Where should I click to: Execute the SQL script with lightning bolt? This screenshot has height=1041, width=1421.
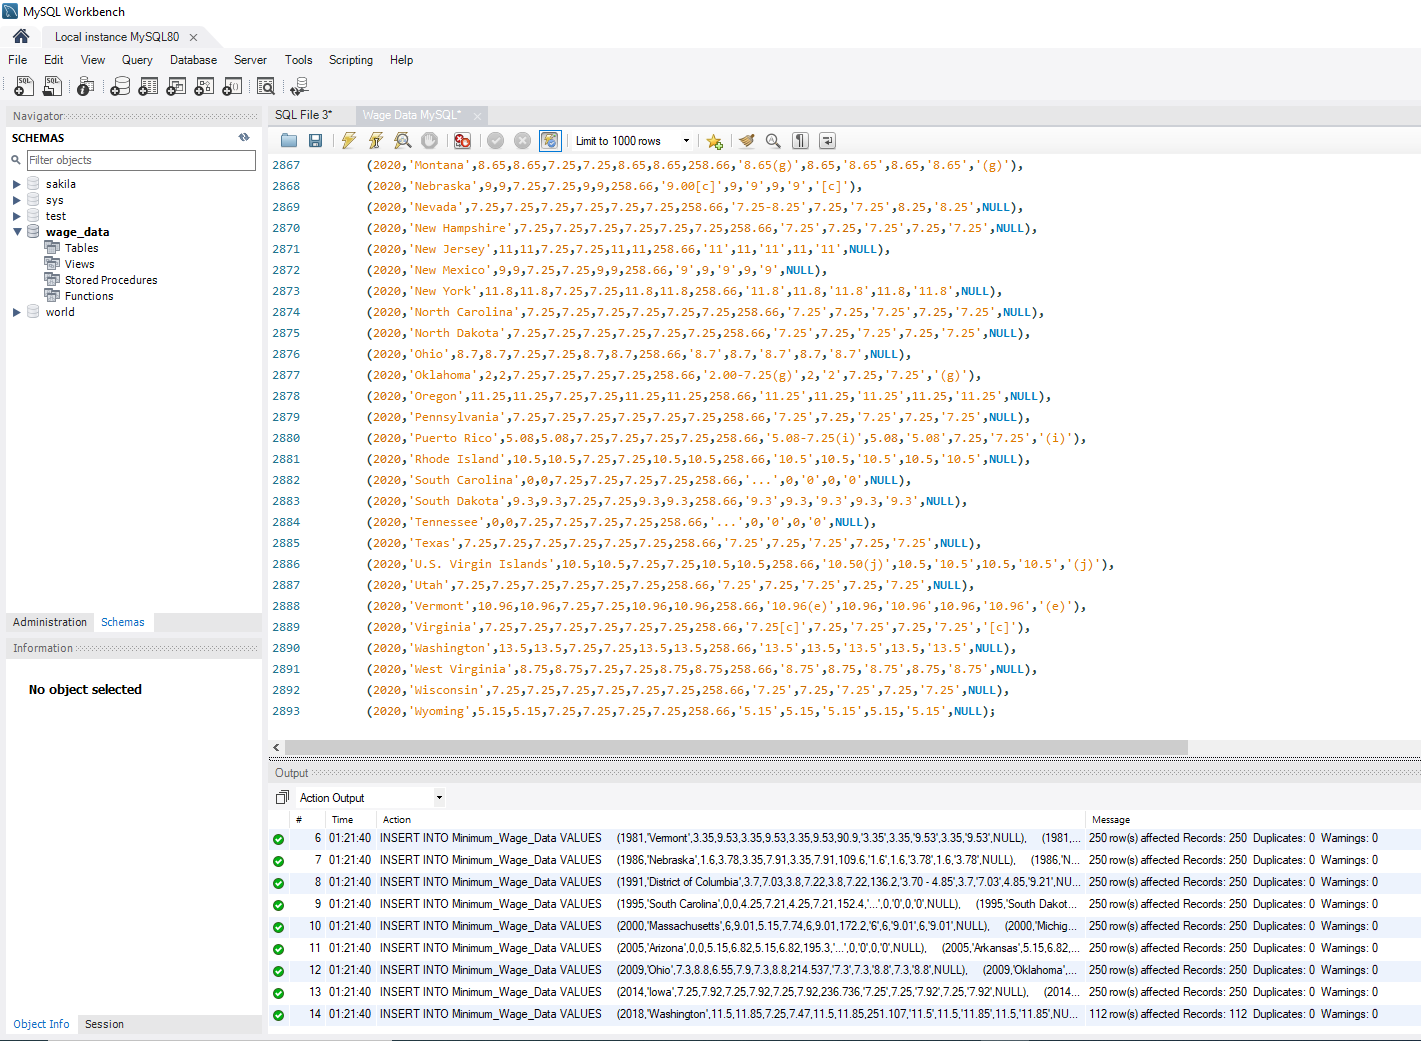[348, 141]
